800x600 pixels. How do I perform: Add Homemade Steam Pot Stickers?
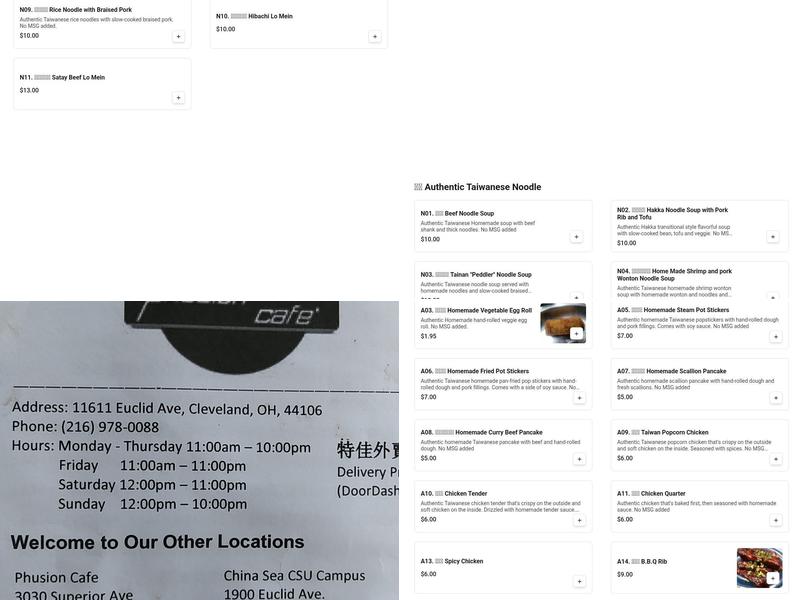772,334
